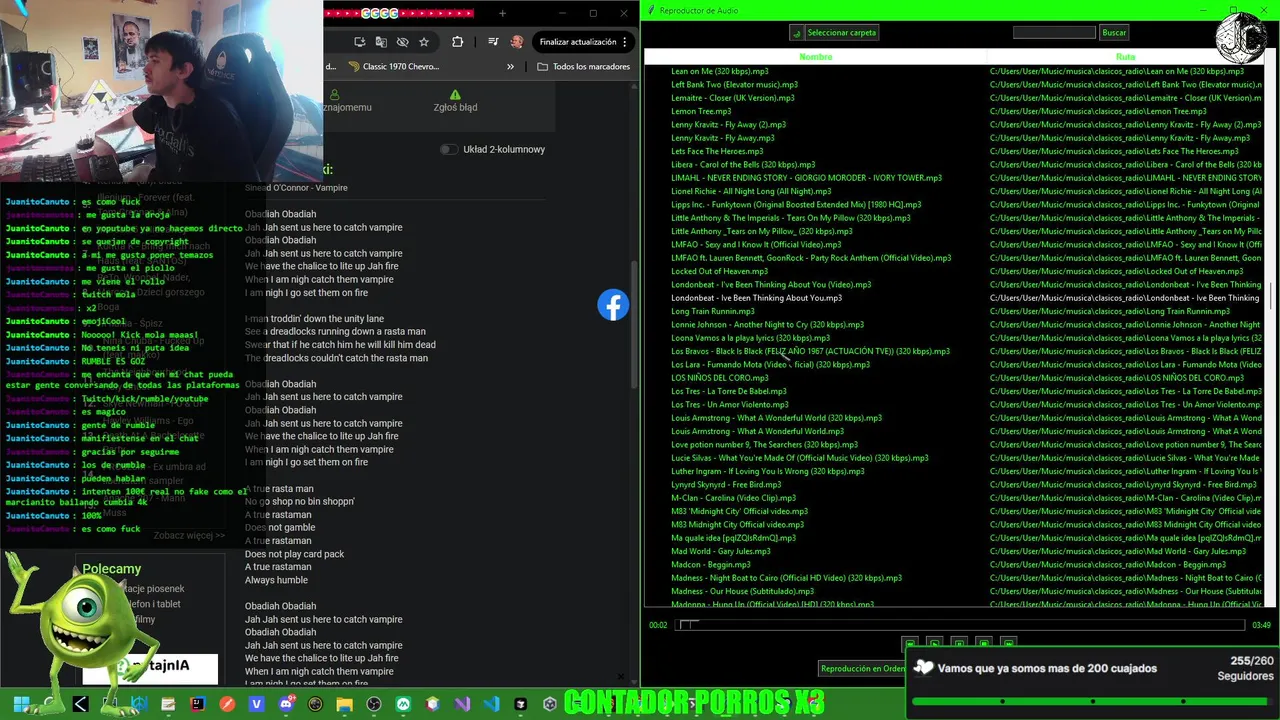The image size is (1280, 720).
Task: Click the Facebook share icon
Action: click(x=613, y=305)
